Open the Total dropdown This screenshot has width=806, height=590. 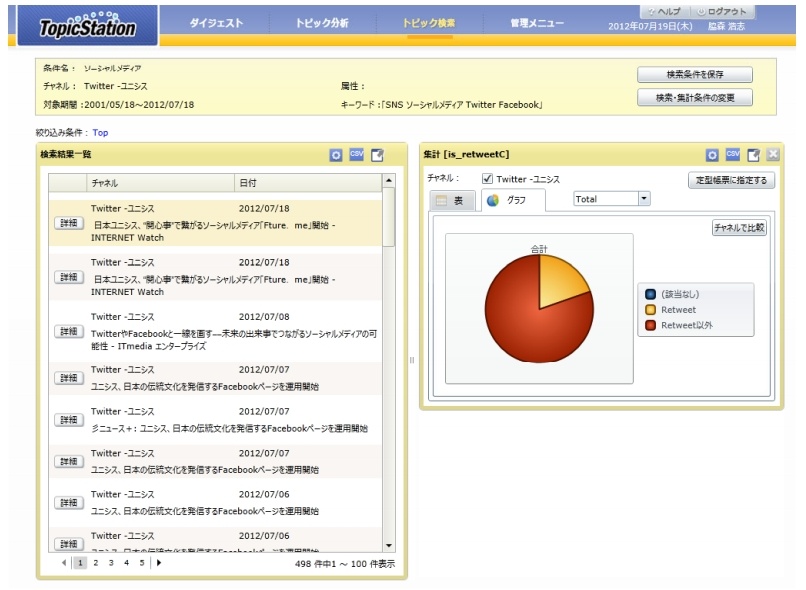pos(644,198)
